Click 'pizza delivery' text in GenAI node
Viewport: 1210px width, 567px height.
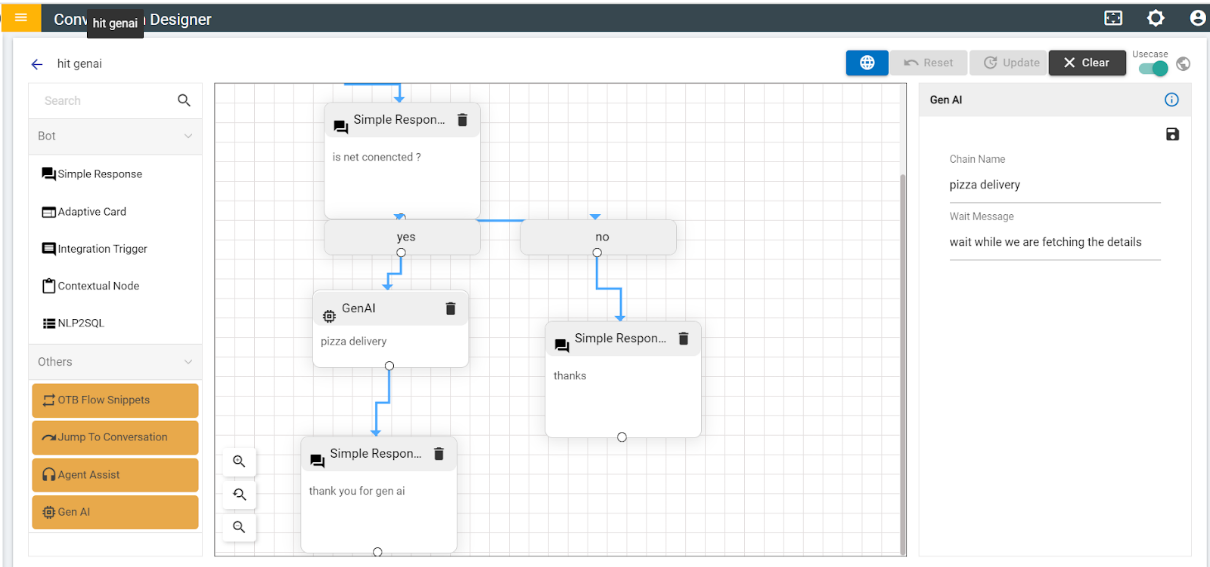[353, 342]
